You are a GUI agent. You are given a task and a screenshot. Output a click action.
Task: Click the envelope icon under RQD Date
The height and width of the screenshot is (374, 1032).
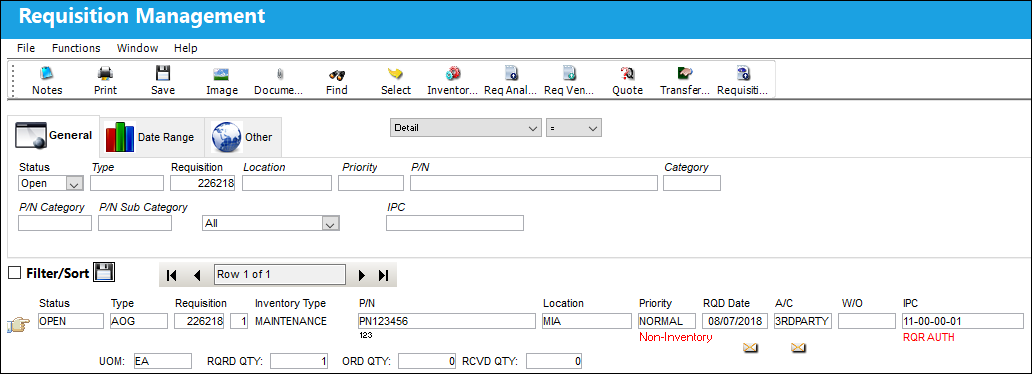coord(750,347)
